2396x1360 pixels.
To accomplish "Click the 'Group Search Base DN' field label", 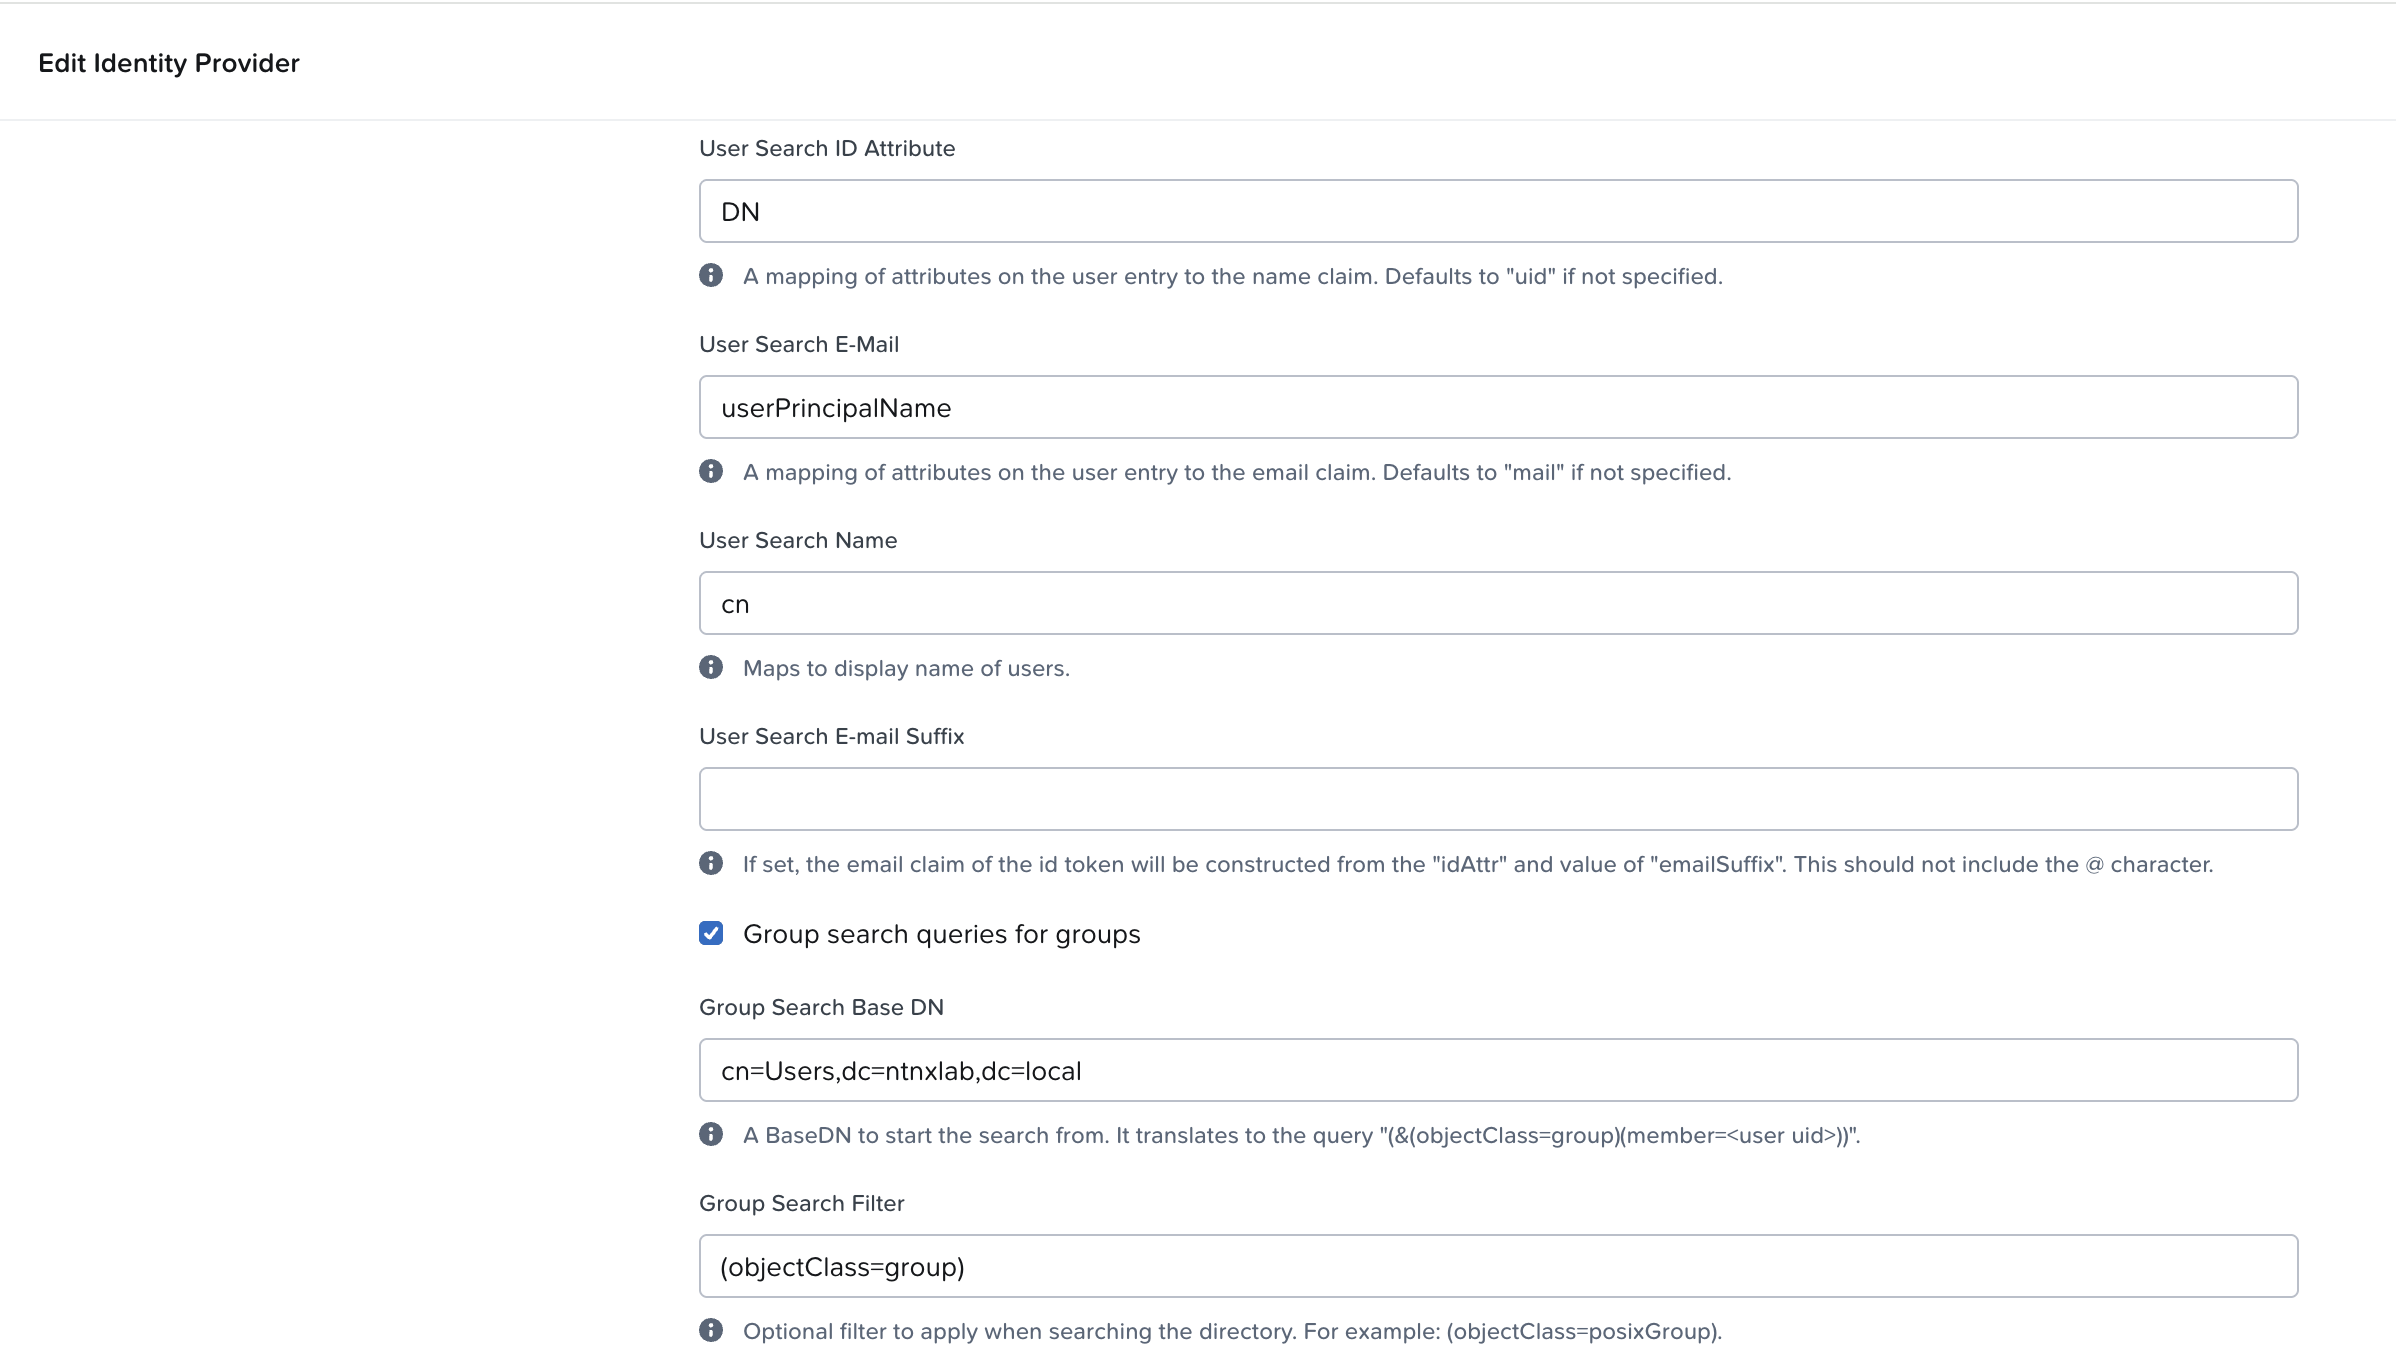I will coord(821,1007).
